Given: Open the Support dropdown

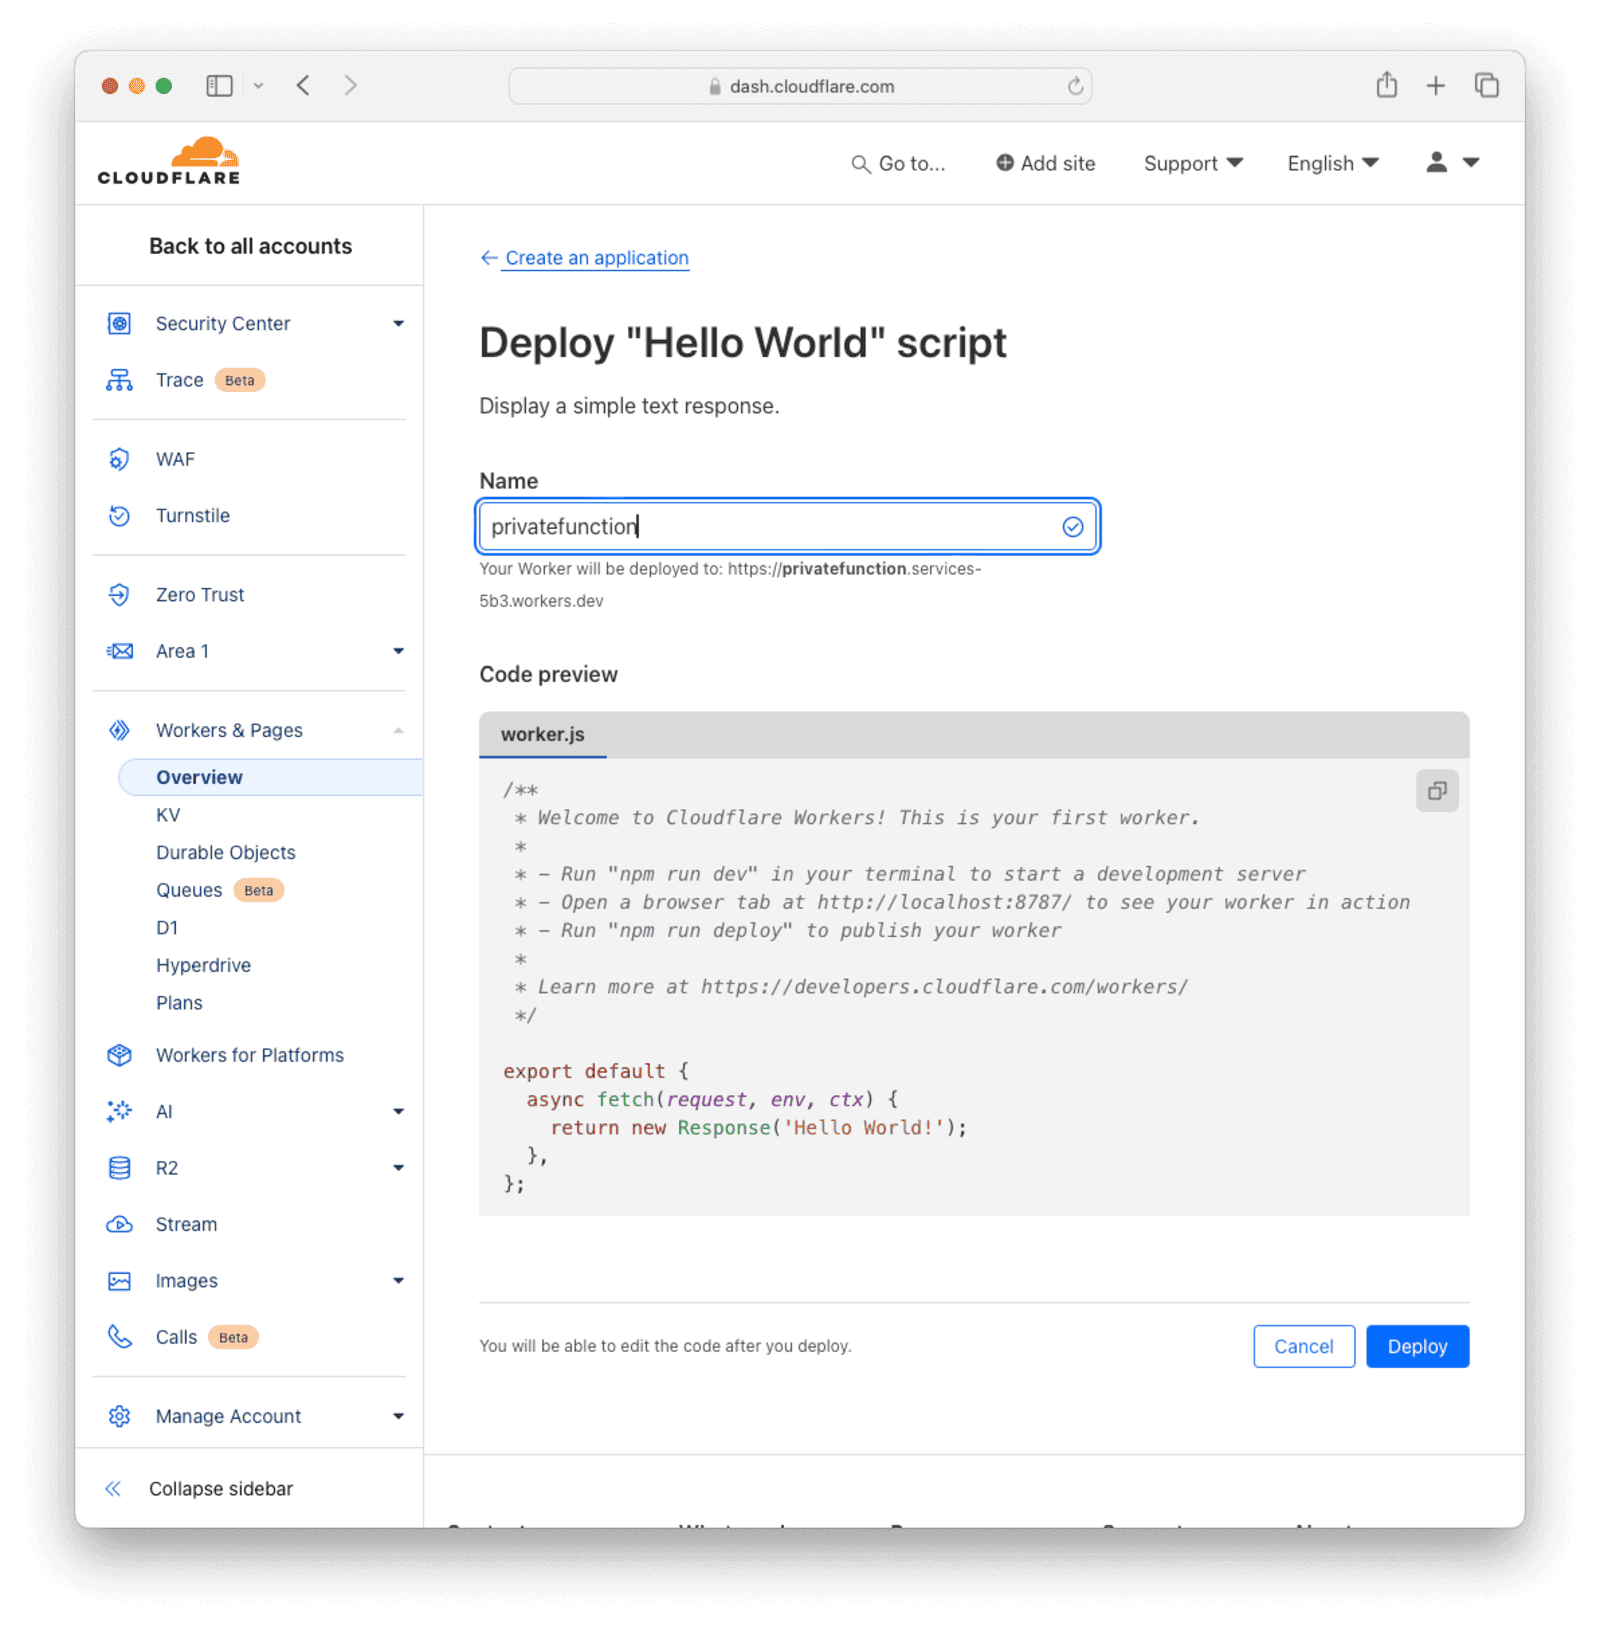Looking at the screenshot, I should [1193, 163].
